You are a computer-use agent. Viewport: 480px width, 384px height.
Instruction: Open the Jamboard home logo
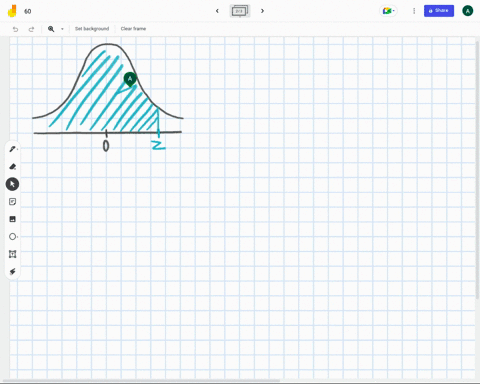point(12,11)
